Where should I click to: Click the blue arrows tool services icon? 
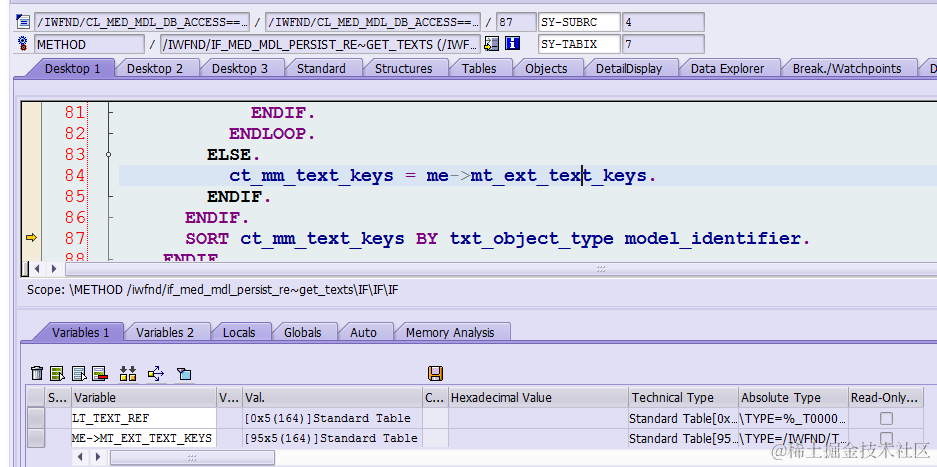(x=155, y=374)
